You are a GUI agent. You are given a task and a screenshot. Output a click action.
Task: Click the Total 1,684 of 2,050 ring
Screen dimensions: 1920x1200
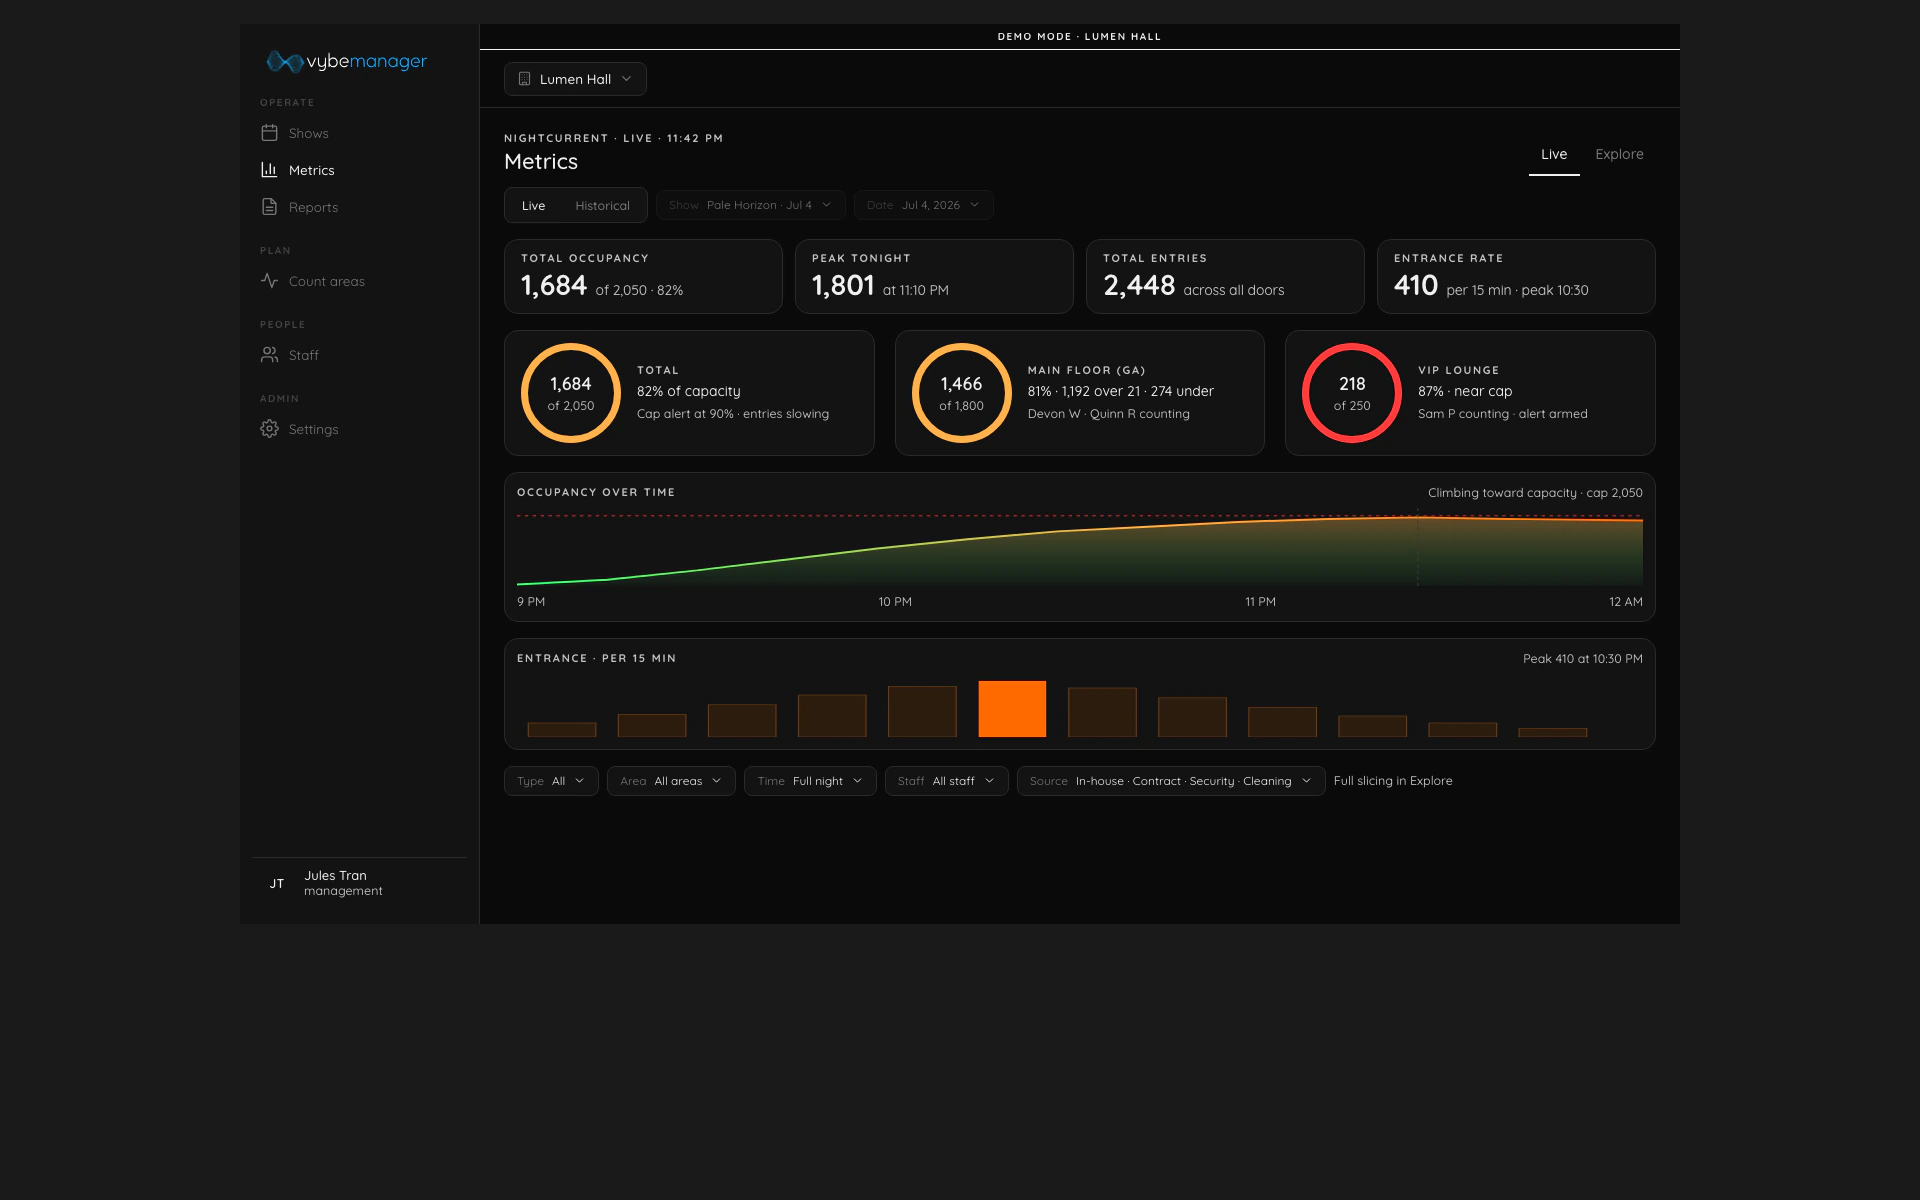pos(571,393)
